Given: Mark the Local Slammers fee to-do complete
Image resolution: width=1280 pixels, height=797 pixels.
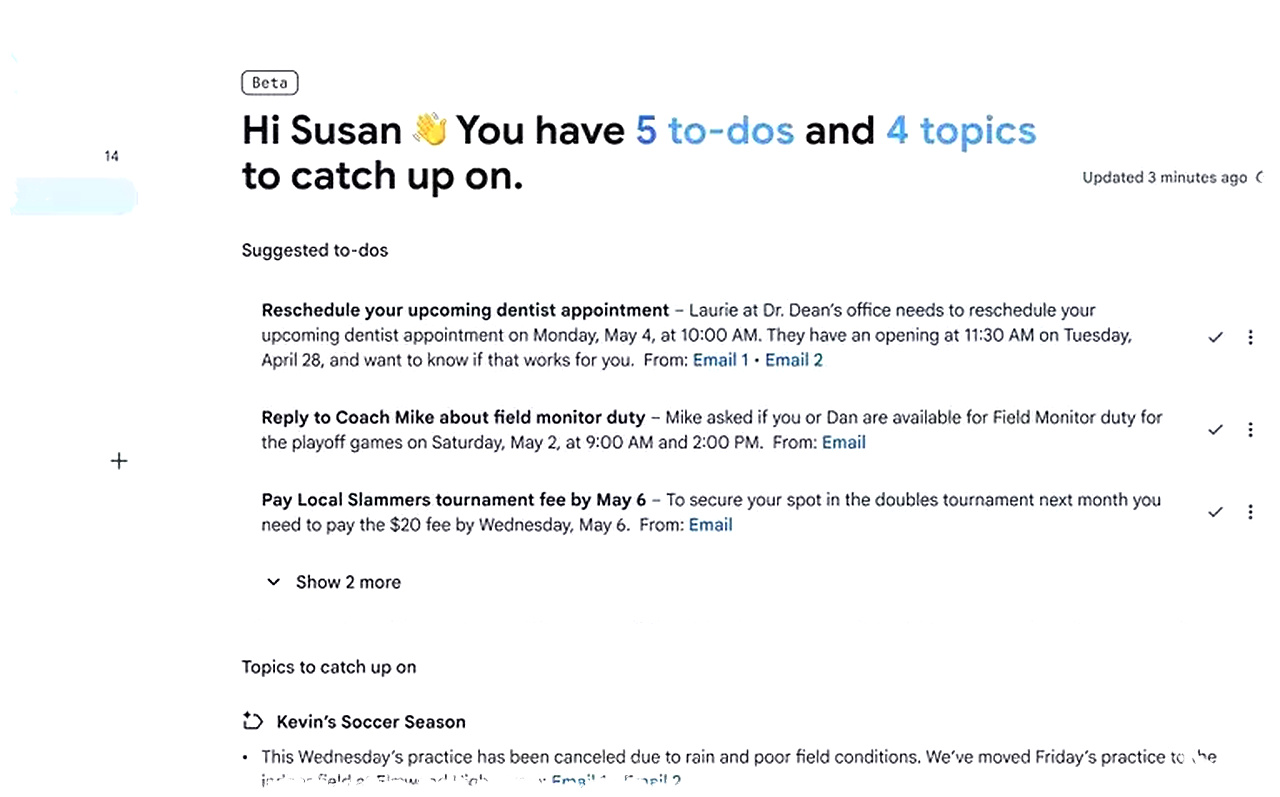Looking at the screenshot, I should [1215, 512].
